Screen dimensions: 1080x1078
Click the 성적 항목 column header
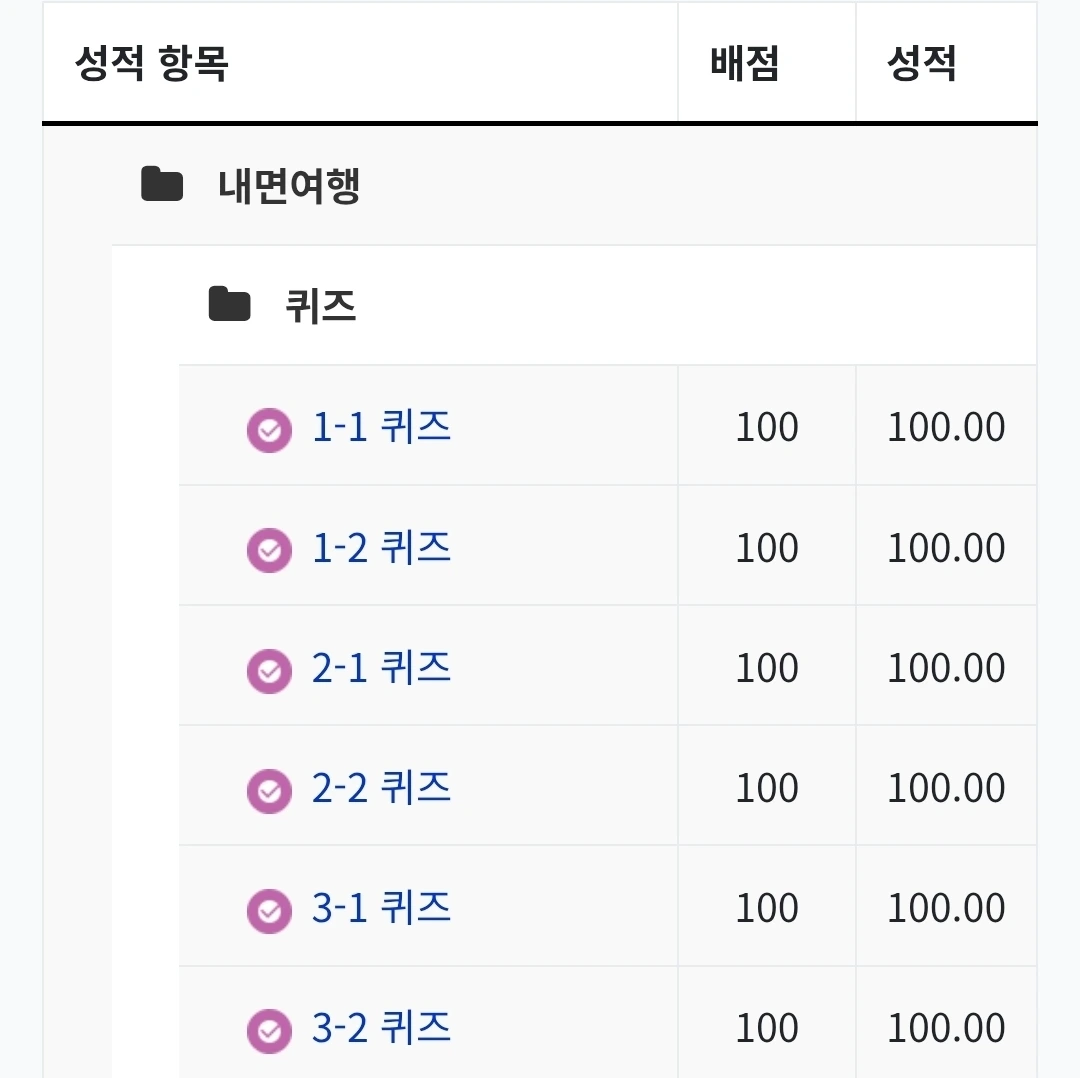152,64
